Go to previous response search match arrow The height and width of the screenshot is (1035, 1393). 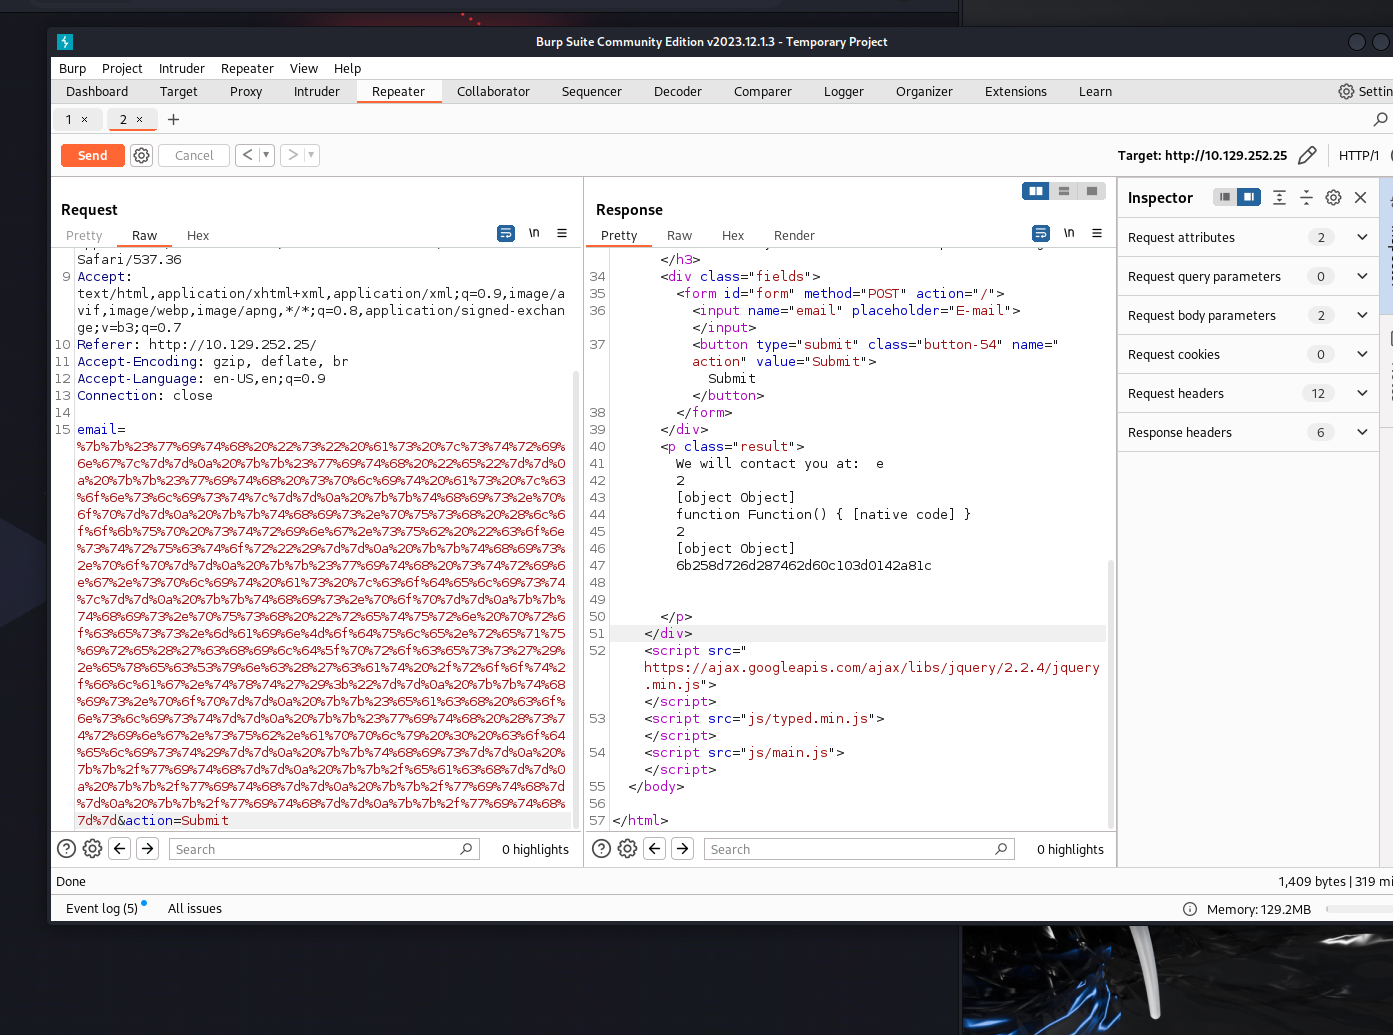655,849
